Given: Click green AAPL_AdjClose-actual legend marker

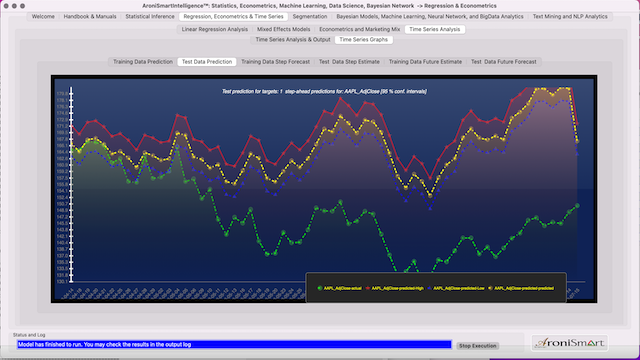Looking at the screenshot, I should [320, 288].
